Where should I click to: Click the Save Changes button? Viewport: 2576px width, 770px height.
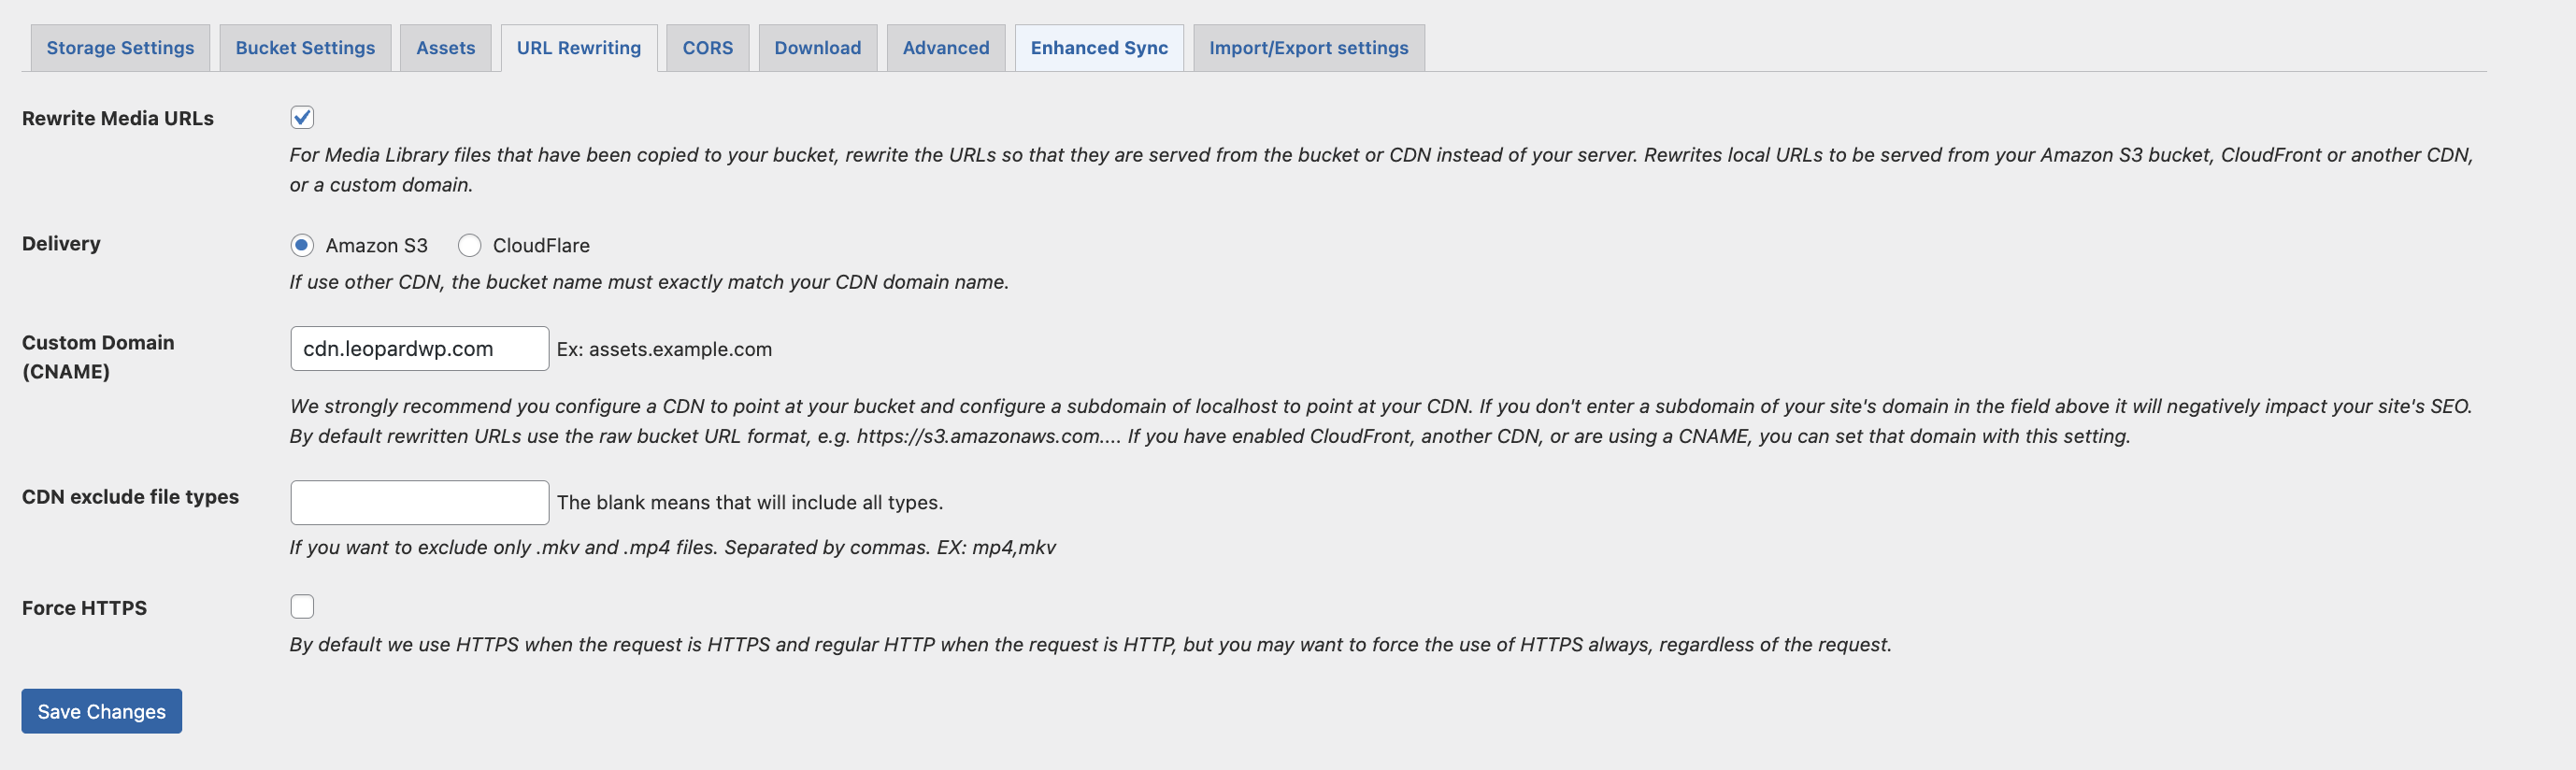(x=101, y=711)
